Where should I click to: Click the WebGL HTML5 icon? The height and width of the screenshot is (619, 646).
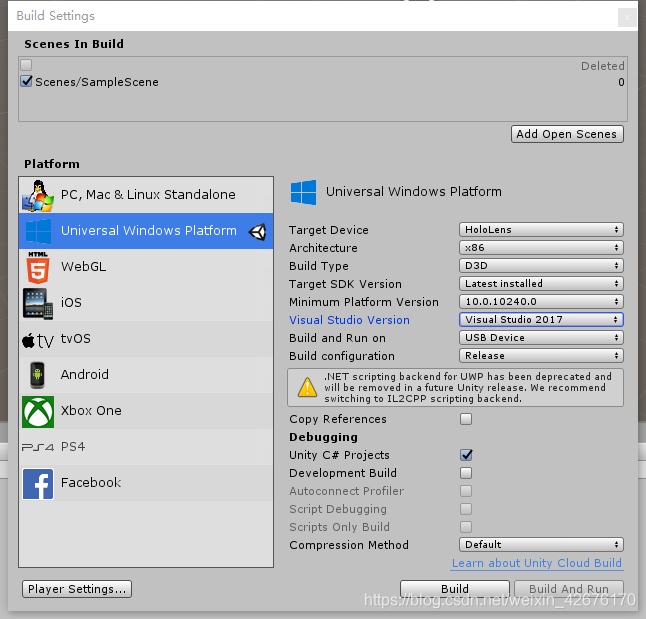coord(38,267)
